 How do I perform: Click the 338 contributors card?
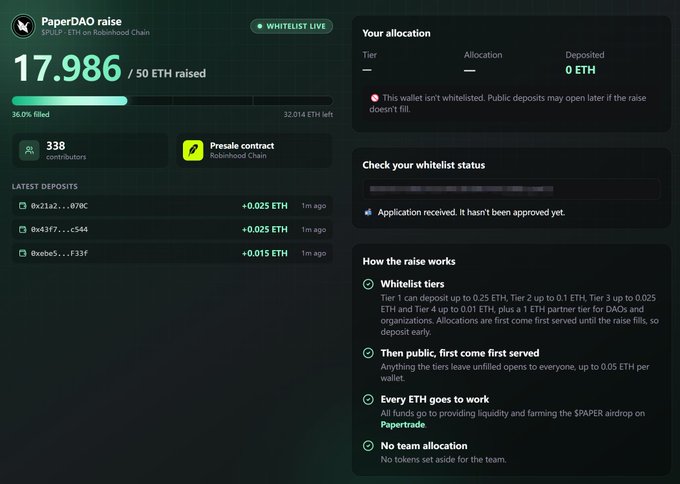tap(90, 150)
